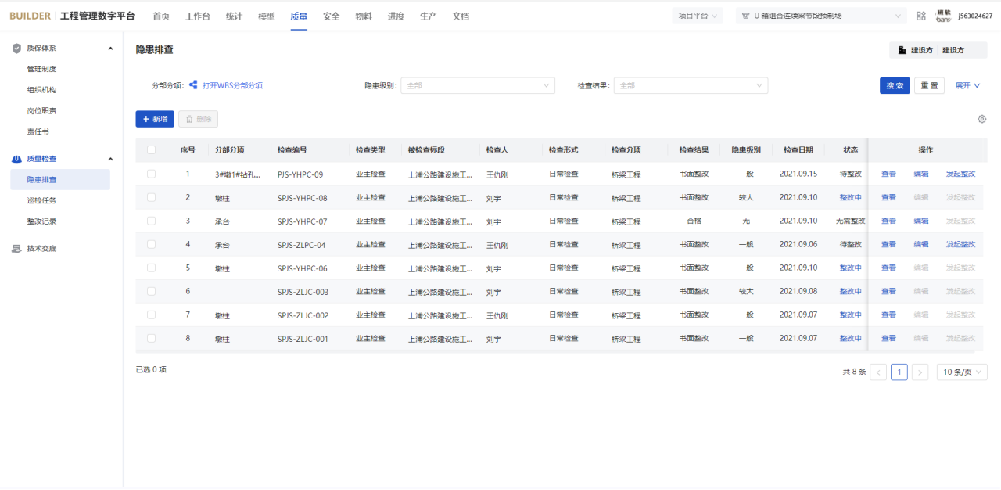The image size is (1001, 490).
Task: Click 查看 for row SPJS-ZLJC-001
Action: point(888,339)
